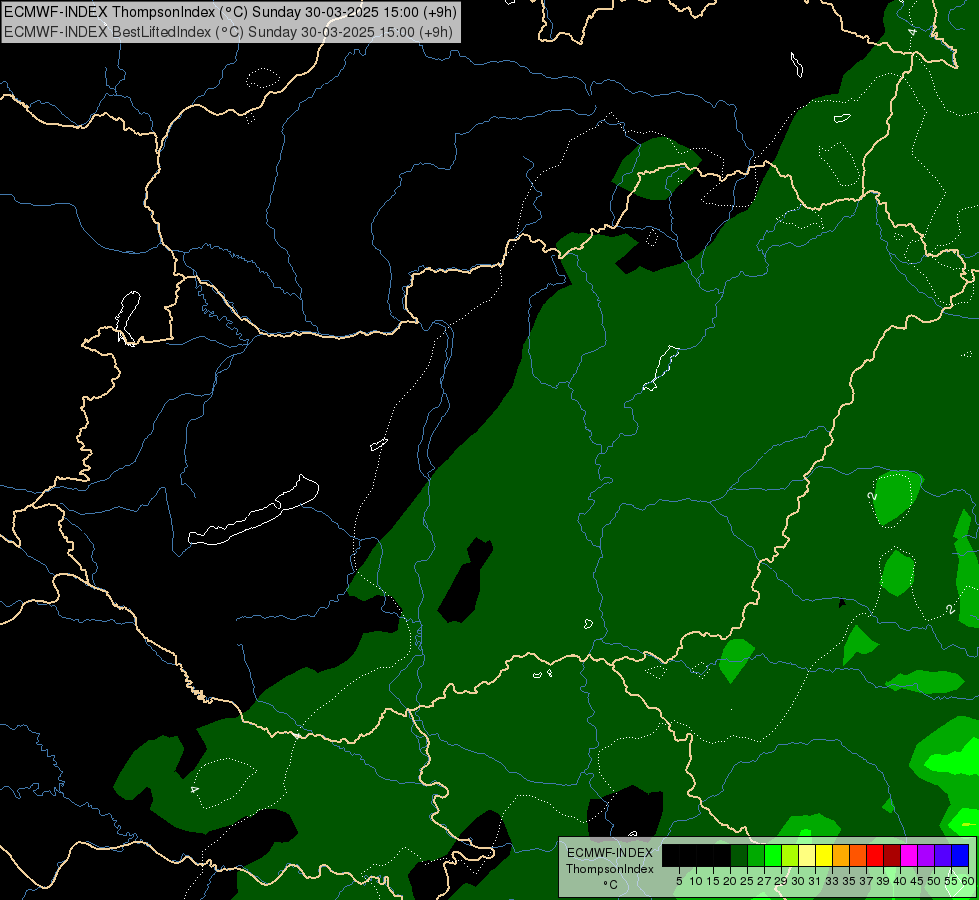Click the magenta 40-45 legend swatch

coord(910,855)
